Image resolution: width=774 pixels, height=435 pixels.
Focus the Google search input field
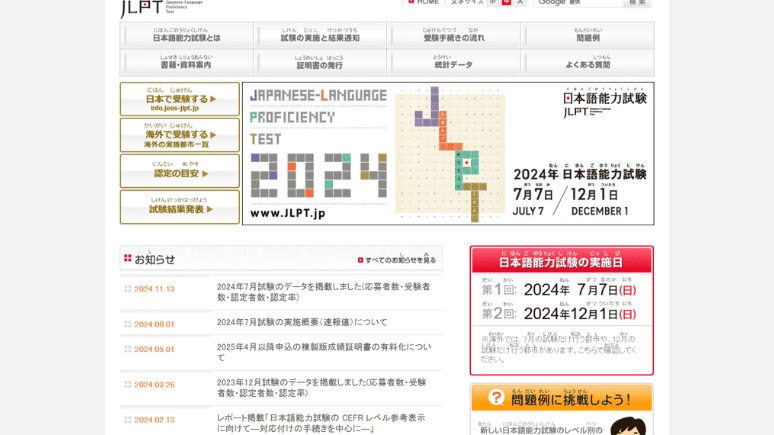tap(578, 3)
